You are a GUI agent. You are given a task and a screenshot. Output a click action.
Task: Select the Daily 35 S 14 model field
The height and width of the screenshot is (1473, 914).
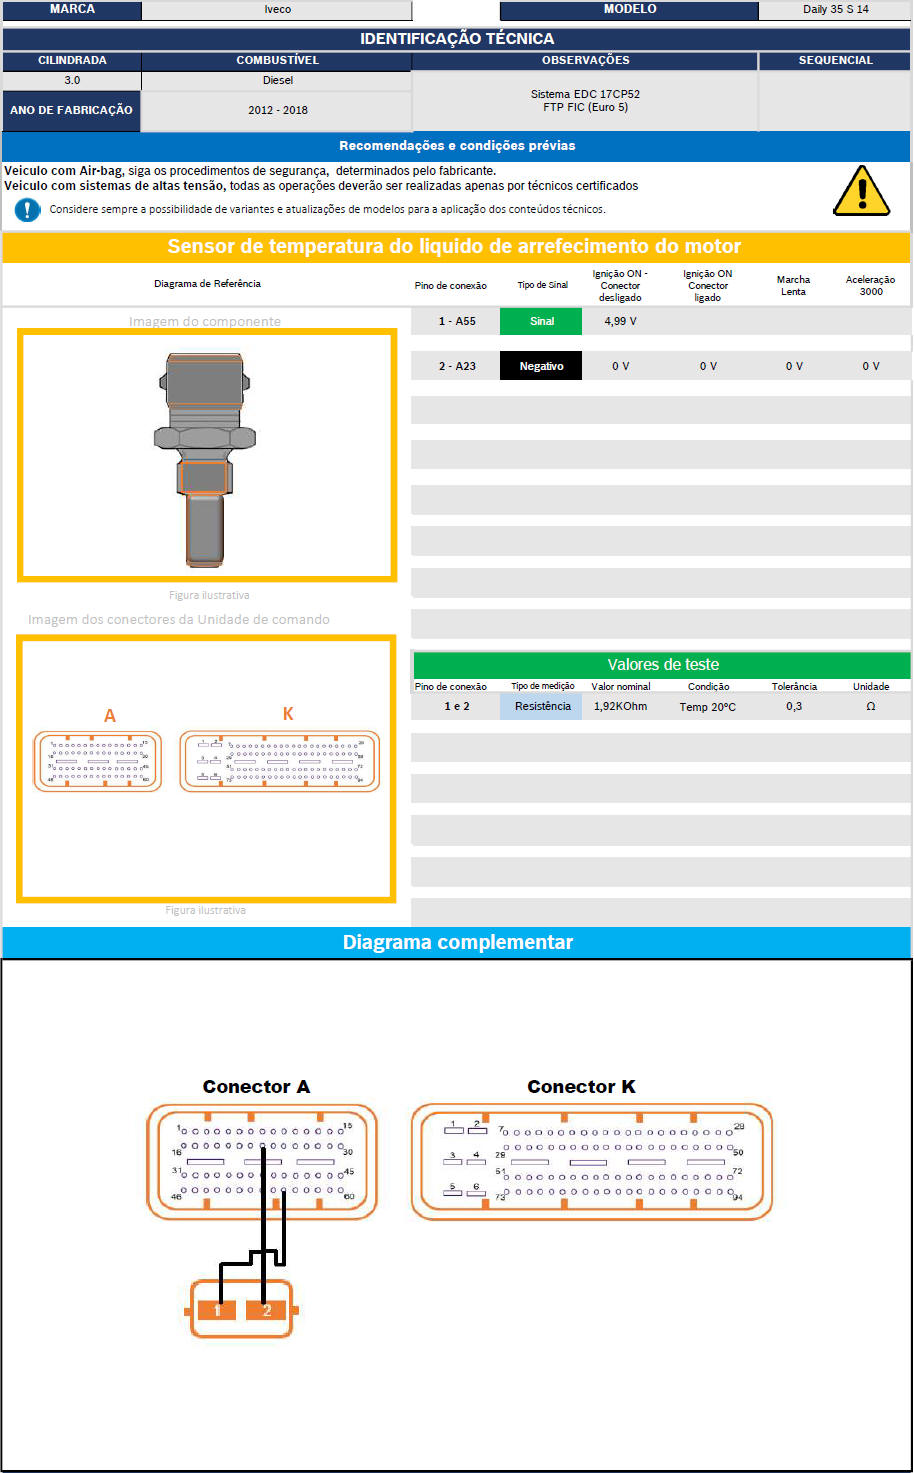tap(835, 10)
